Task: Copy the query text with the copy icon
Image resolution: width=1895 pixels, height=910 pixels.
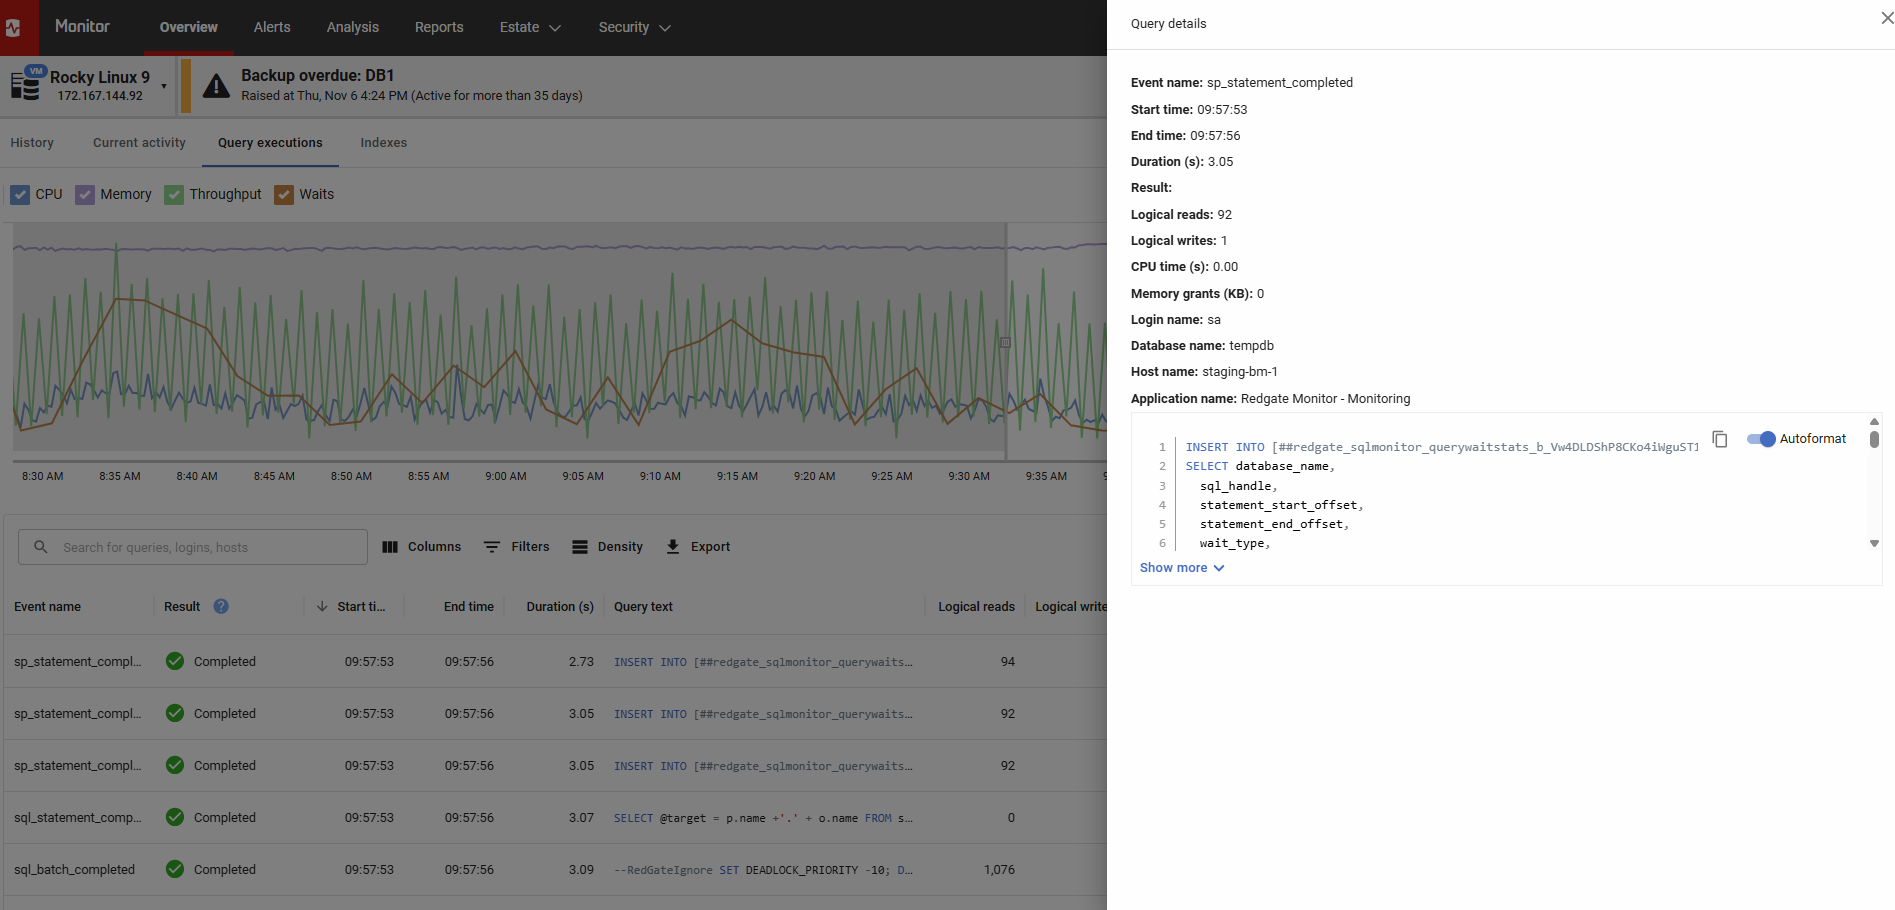Action: (x=1719, y=439)
